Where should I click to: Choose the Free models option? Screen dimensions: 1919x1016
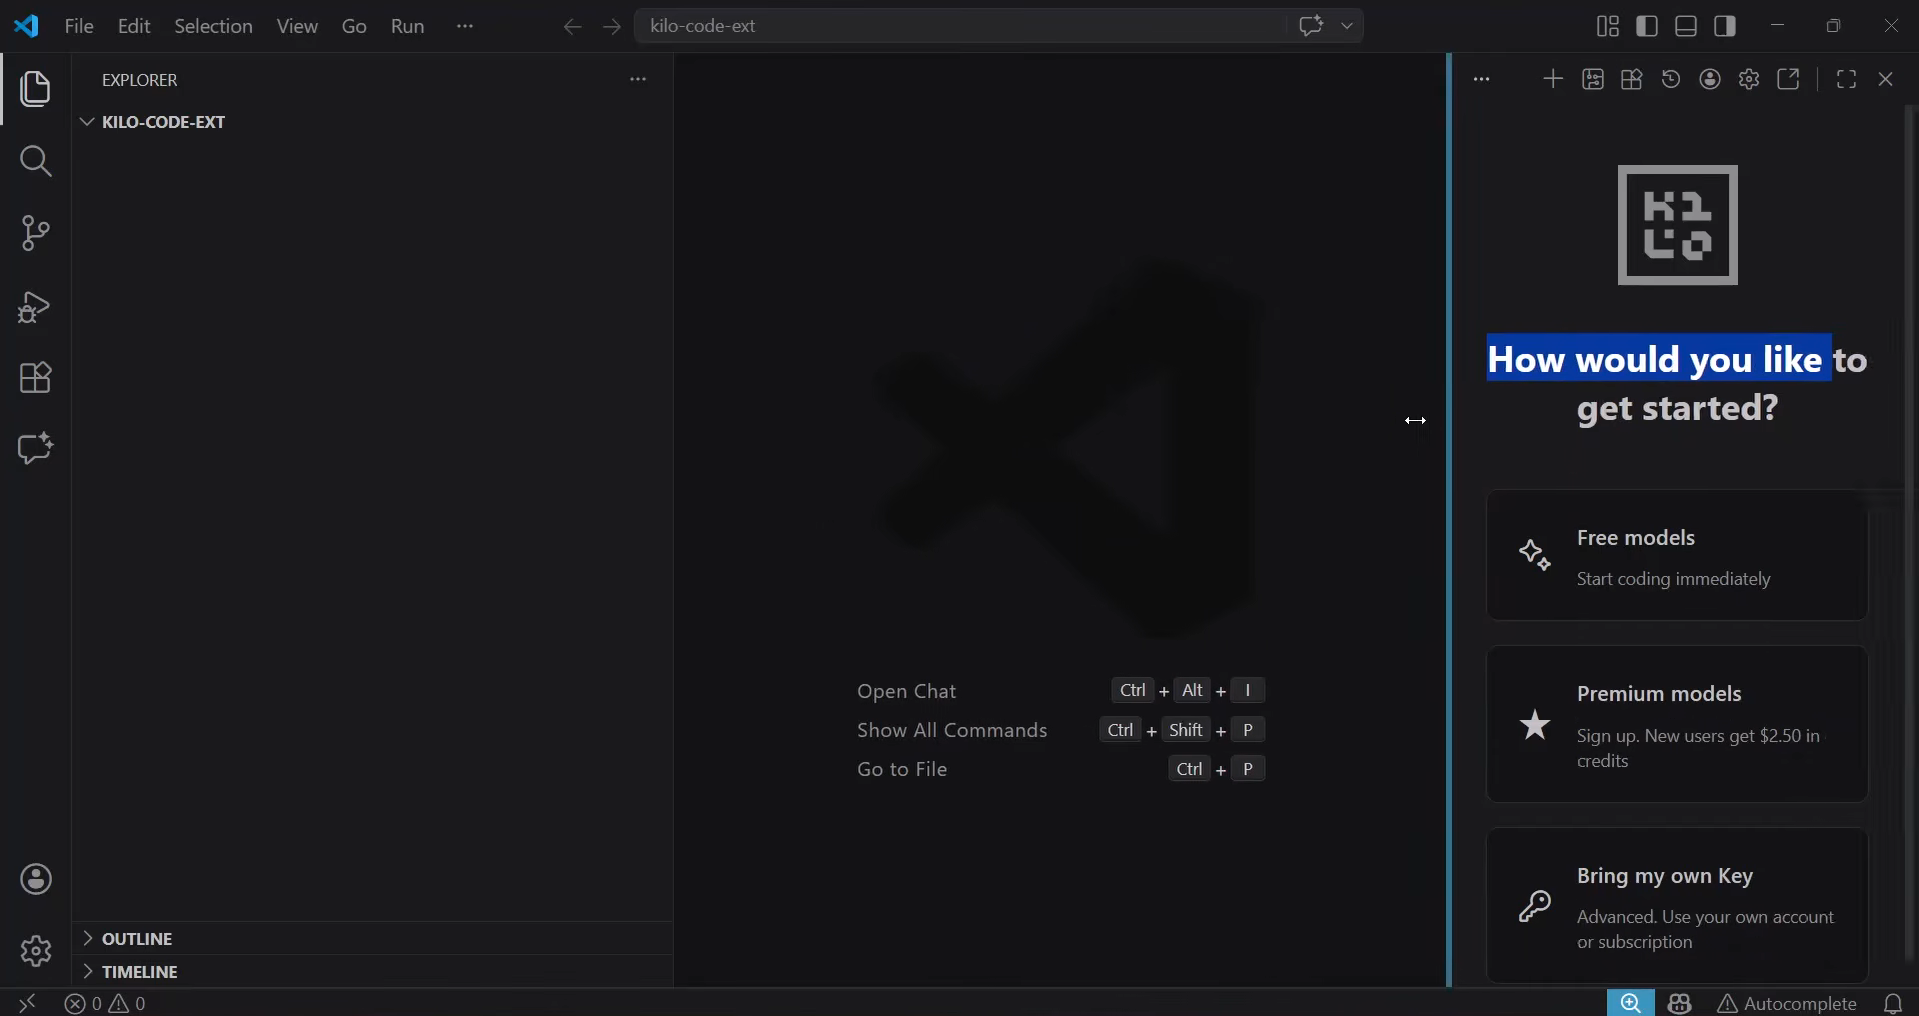pos(1677,555)
